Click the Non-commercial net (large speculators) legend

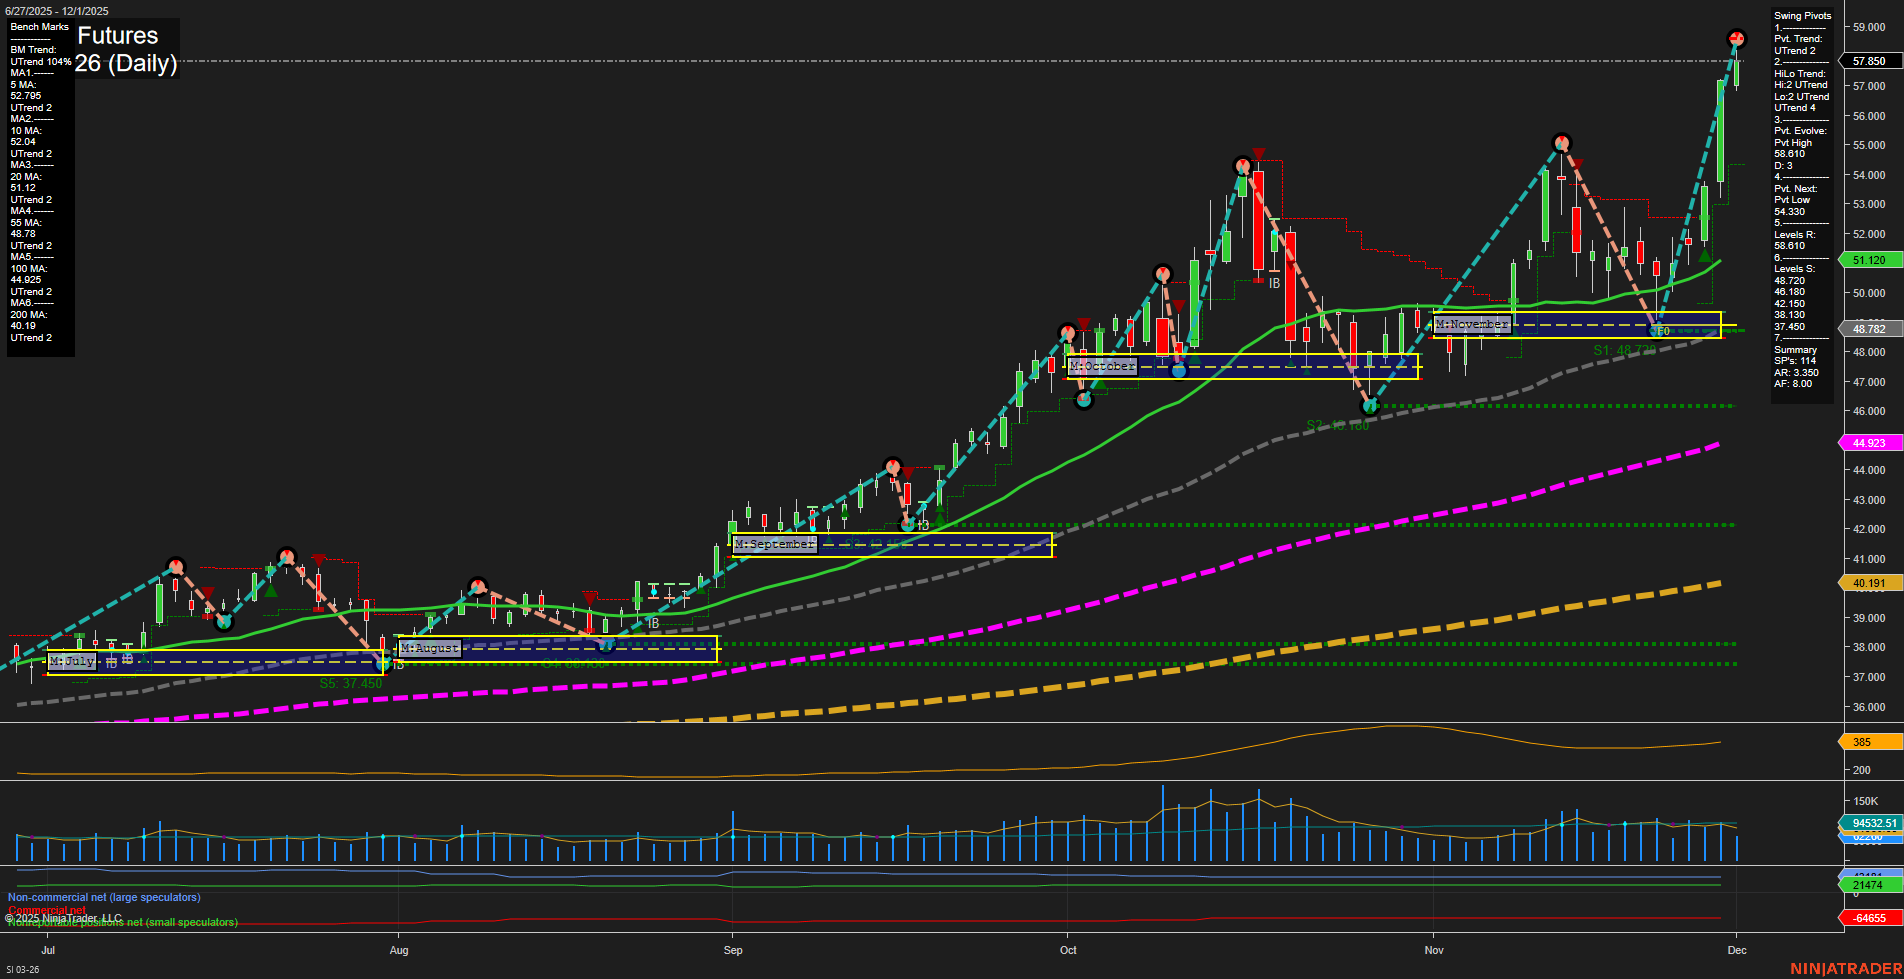click(103, 897)
